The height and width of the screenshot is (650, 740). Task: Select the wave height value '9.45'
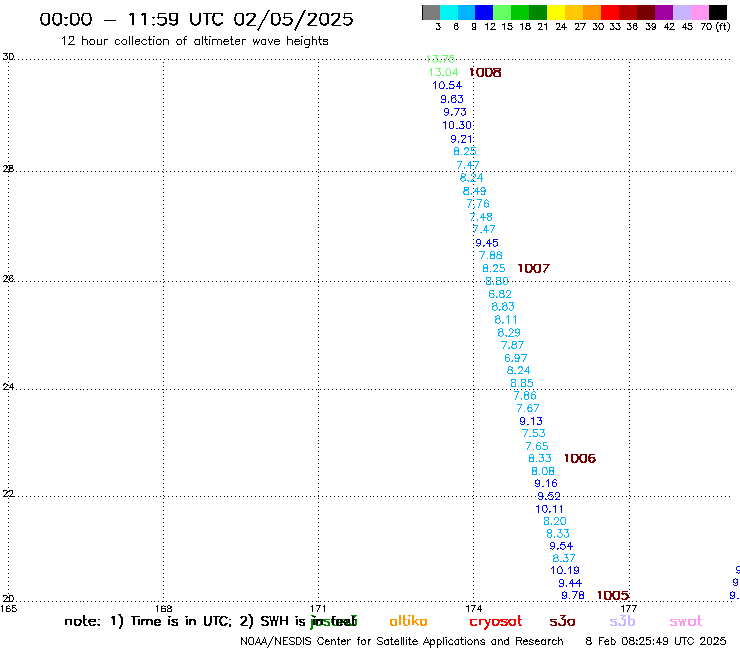coord(487,243)
